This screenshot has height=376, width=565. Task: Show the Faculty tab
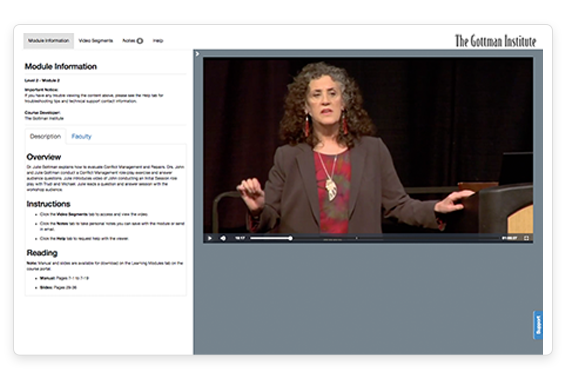tap(81, 136)
